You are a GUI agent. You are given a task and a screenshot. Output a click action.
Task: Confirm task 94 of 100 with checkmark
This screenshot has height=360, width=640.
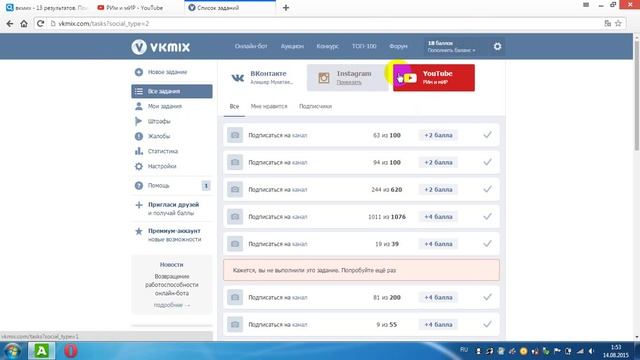tap(487, 162)
